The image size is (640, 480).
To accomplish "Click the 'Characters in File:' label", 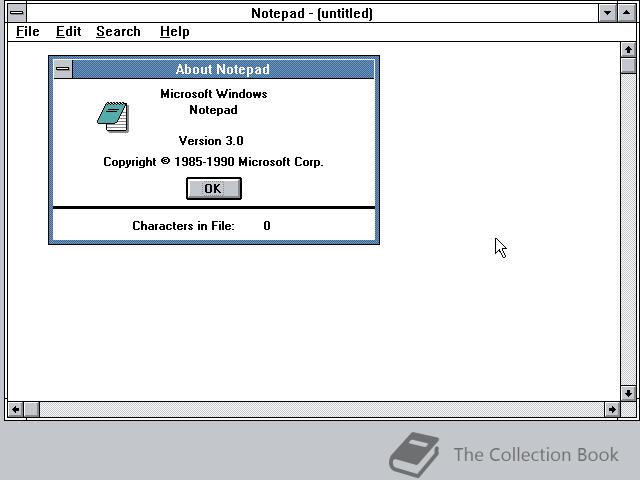I will (x=183, y=226).
